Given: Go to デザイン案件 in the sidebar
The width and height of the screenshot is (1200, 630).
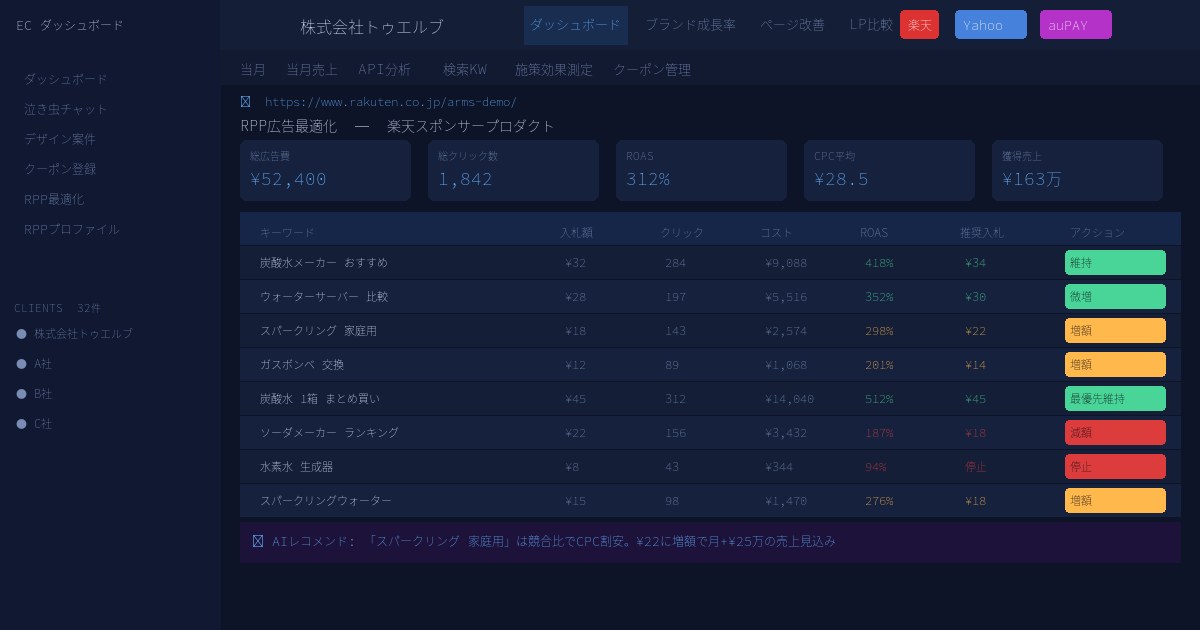Looking at the screenshot, I should pyautogui.click(x=60, y=139).
